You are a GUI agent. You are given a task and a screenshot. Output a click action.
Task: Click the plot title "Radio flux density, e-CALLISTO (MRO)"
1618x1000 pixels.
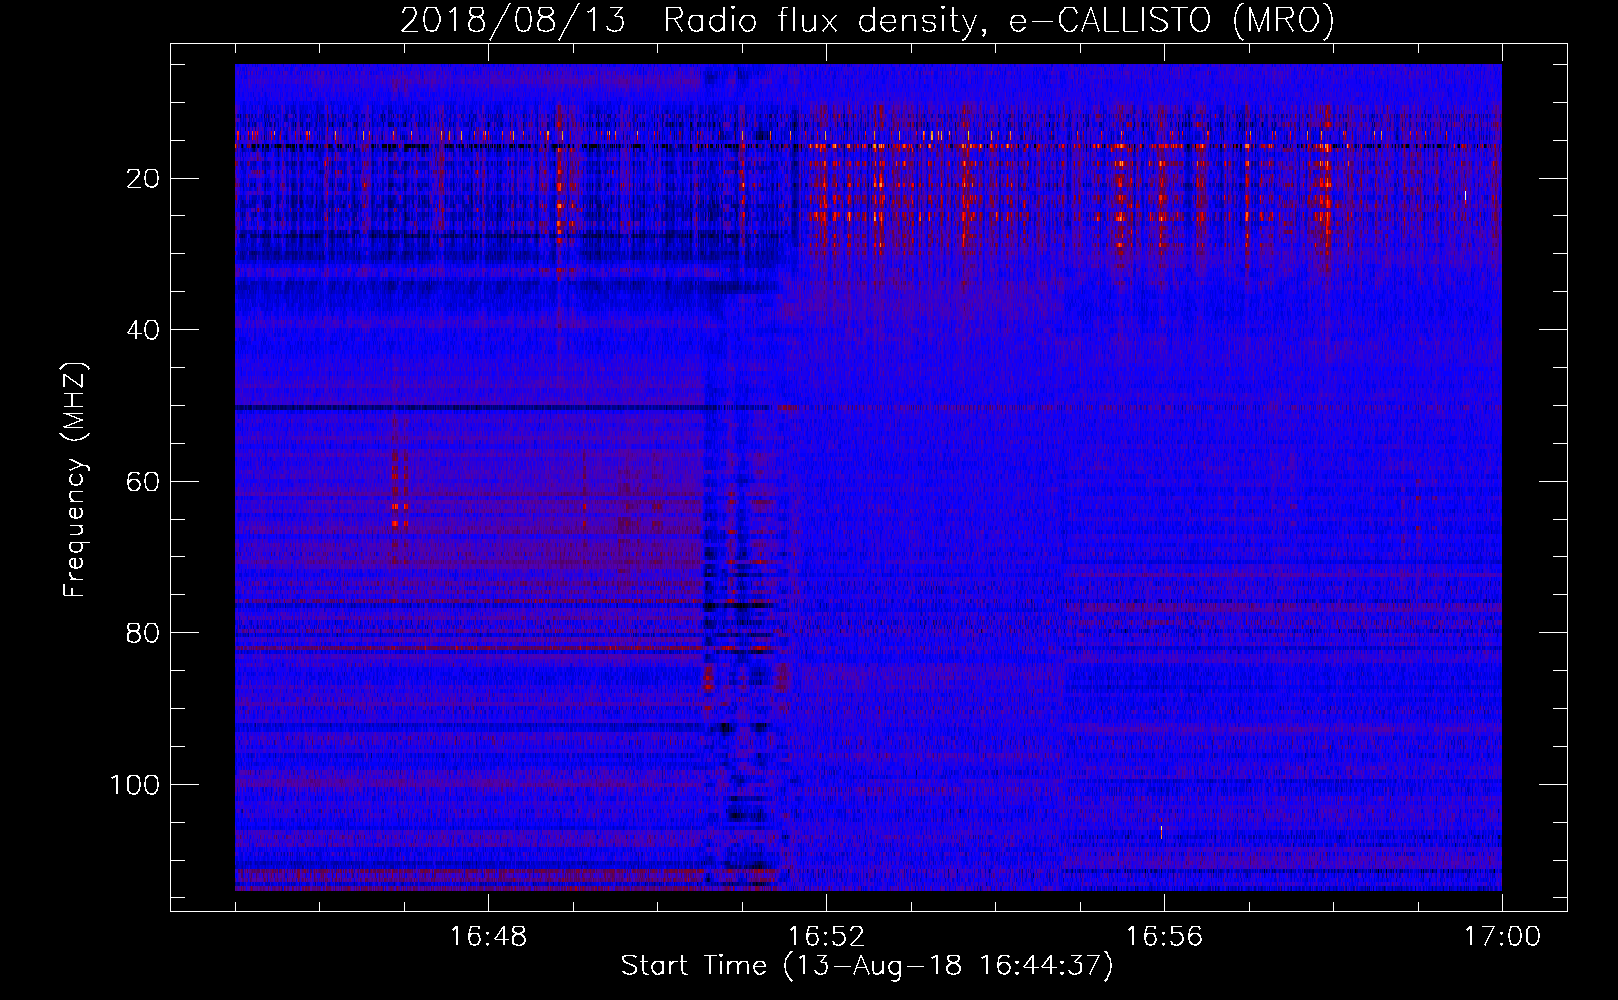[998, 20]
